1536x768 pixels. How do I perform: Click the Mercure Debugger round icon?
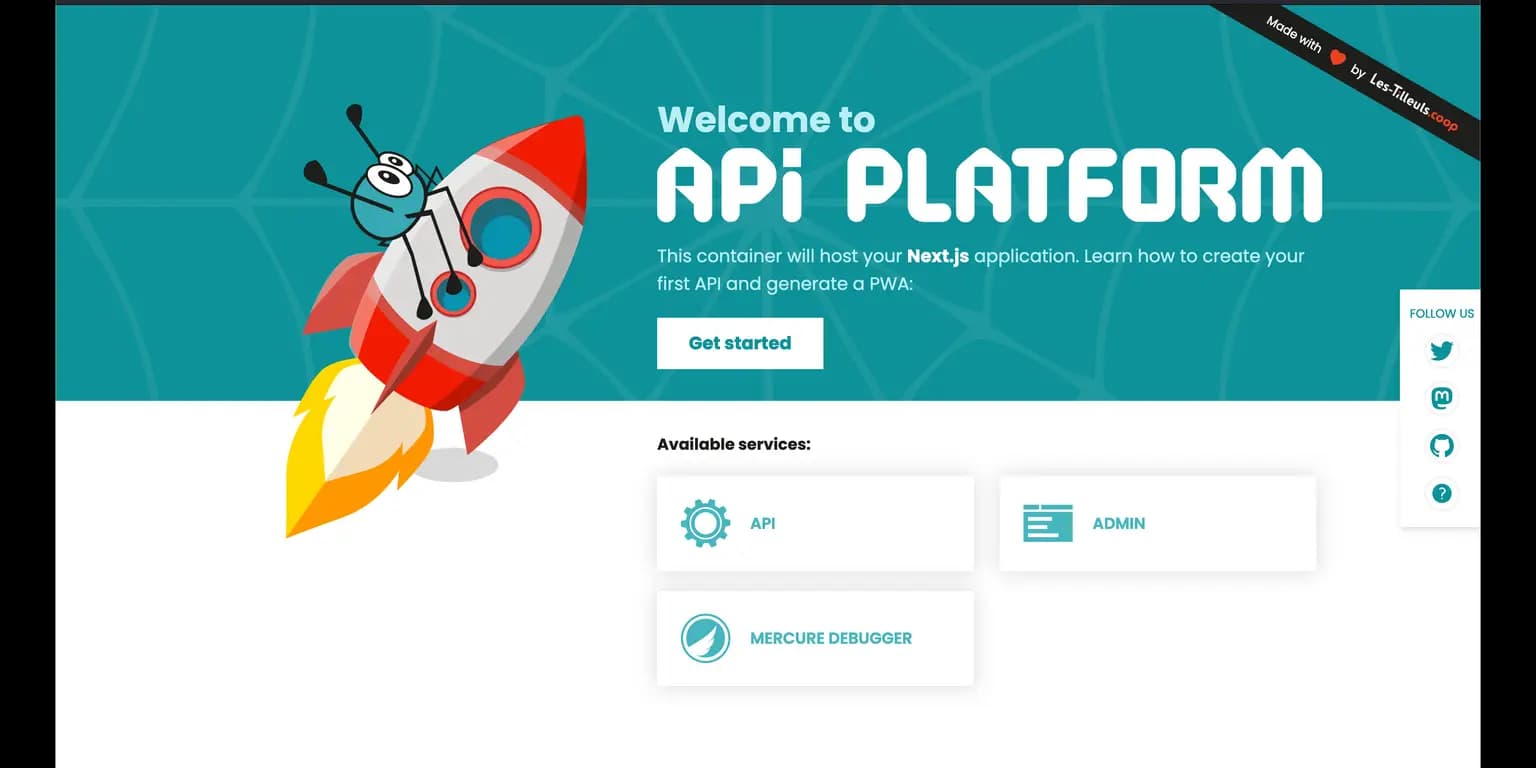[705, 638]
